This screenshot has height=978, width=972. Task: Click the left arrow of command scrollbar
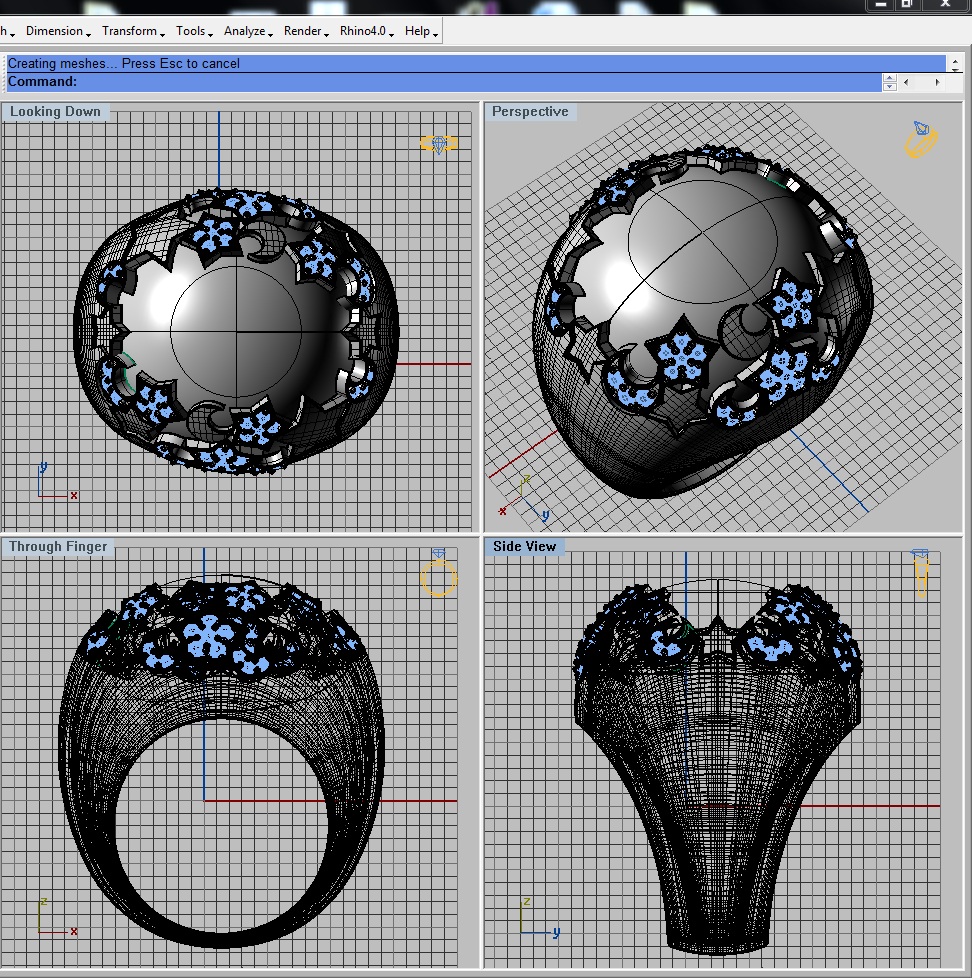(906, 82)
